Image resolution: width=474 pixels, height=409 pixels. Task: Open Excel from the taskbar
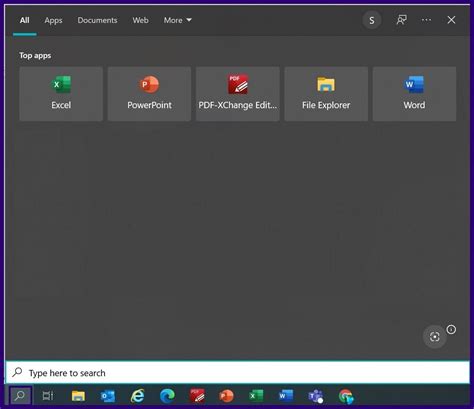click(256, 396)
